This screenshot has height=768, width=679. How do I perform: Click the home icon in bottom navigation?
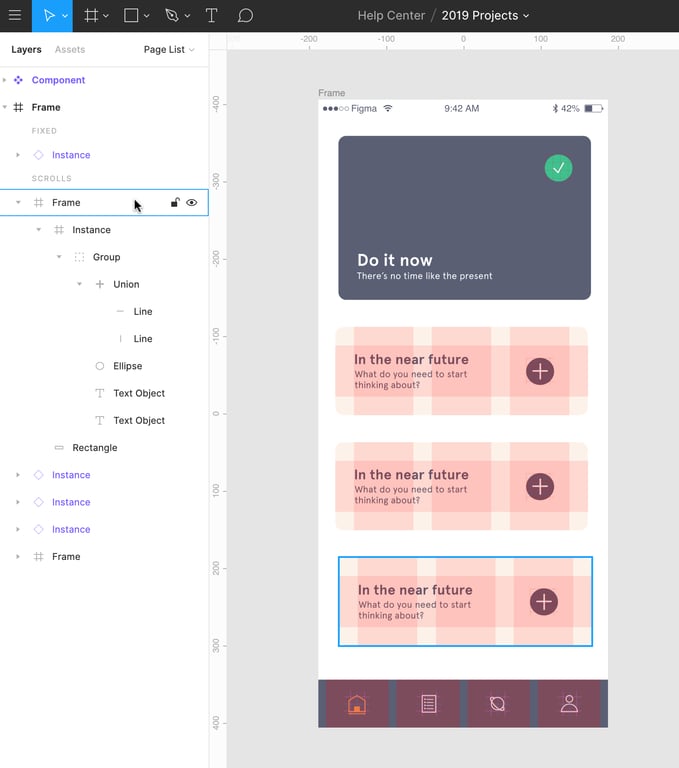click(x=356, y=704)
